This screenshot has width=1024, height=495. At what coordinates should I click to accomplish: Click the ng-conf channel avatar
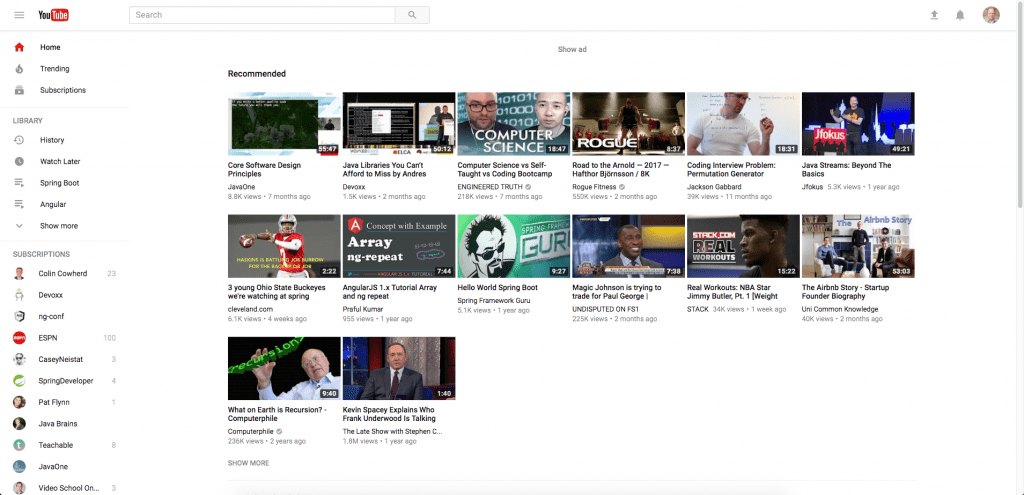click(x=20, y=317)
